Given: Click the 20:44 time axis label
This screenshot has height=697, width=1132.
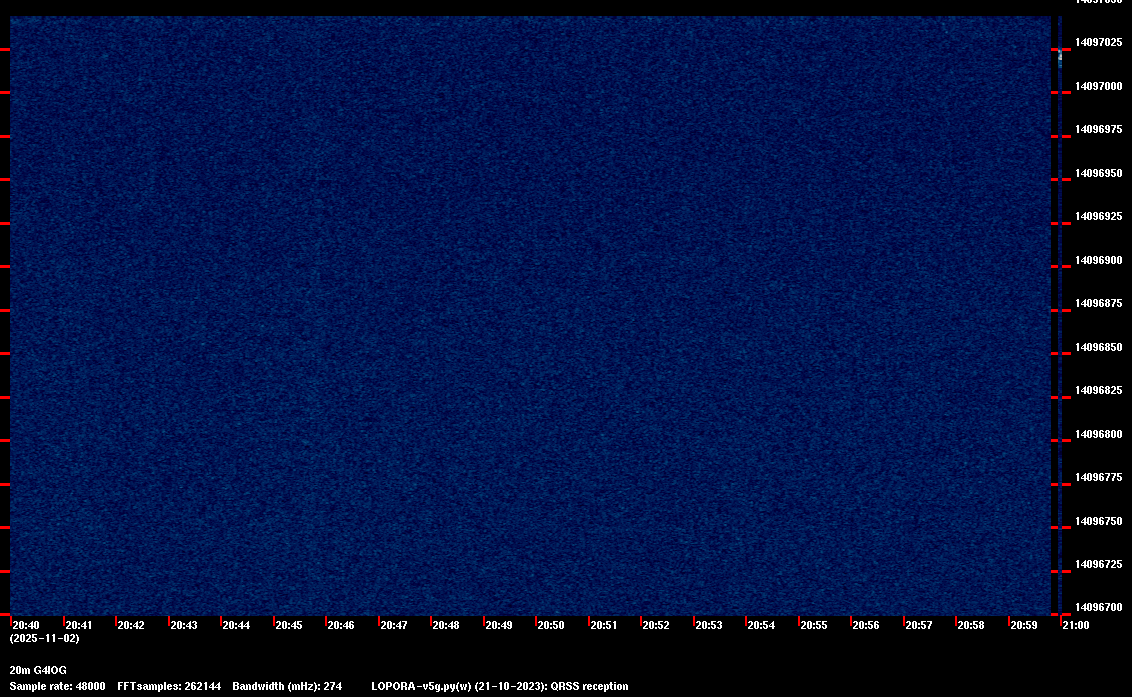Looking at the screenshot, I should [x=236, y=625].
